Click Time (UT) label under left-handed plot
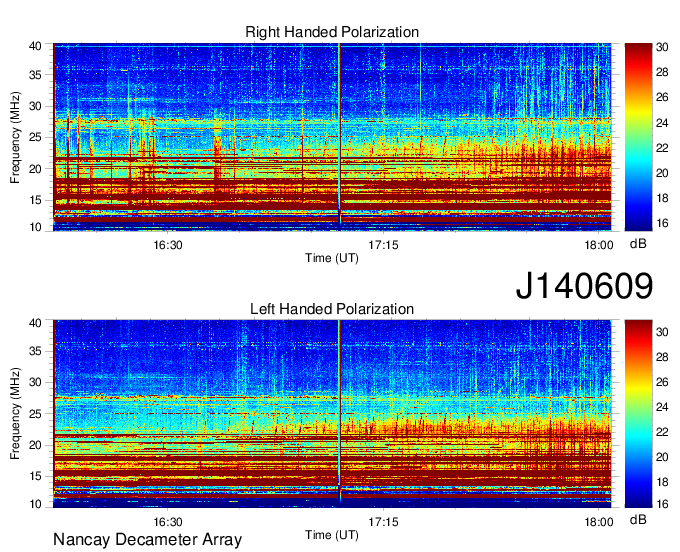Viewport: 680px width, 552px height. (x=332, y=535)
